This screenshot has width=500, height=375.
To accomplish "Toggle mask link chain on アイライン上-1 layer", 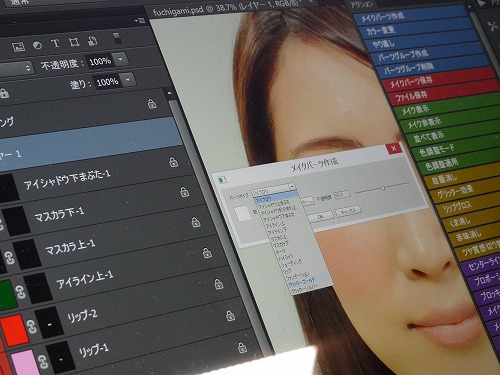I will pyautogui.click(x=21, y=292).
